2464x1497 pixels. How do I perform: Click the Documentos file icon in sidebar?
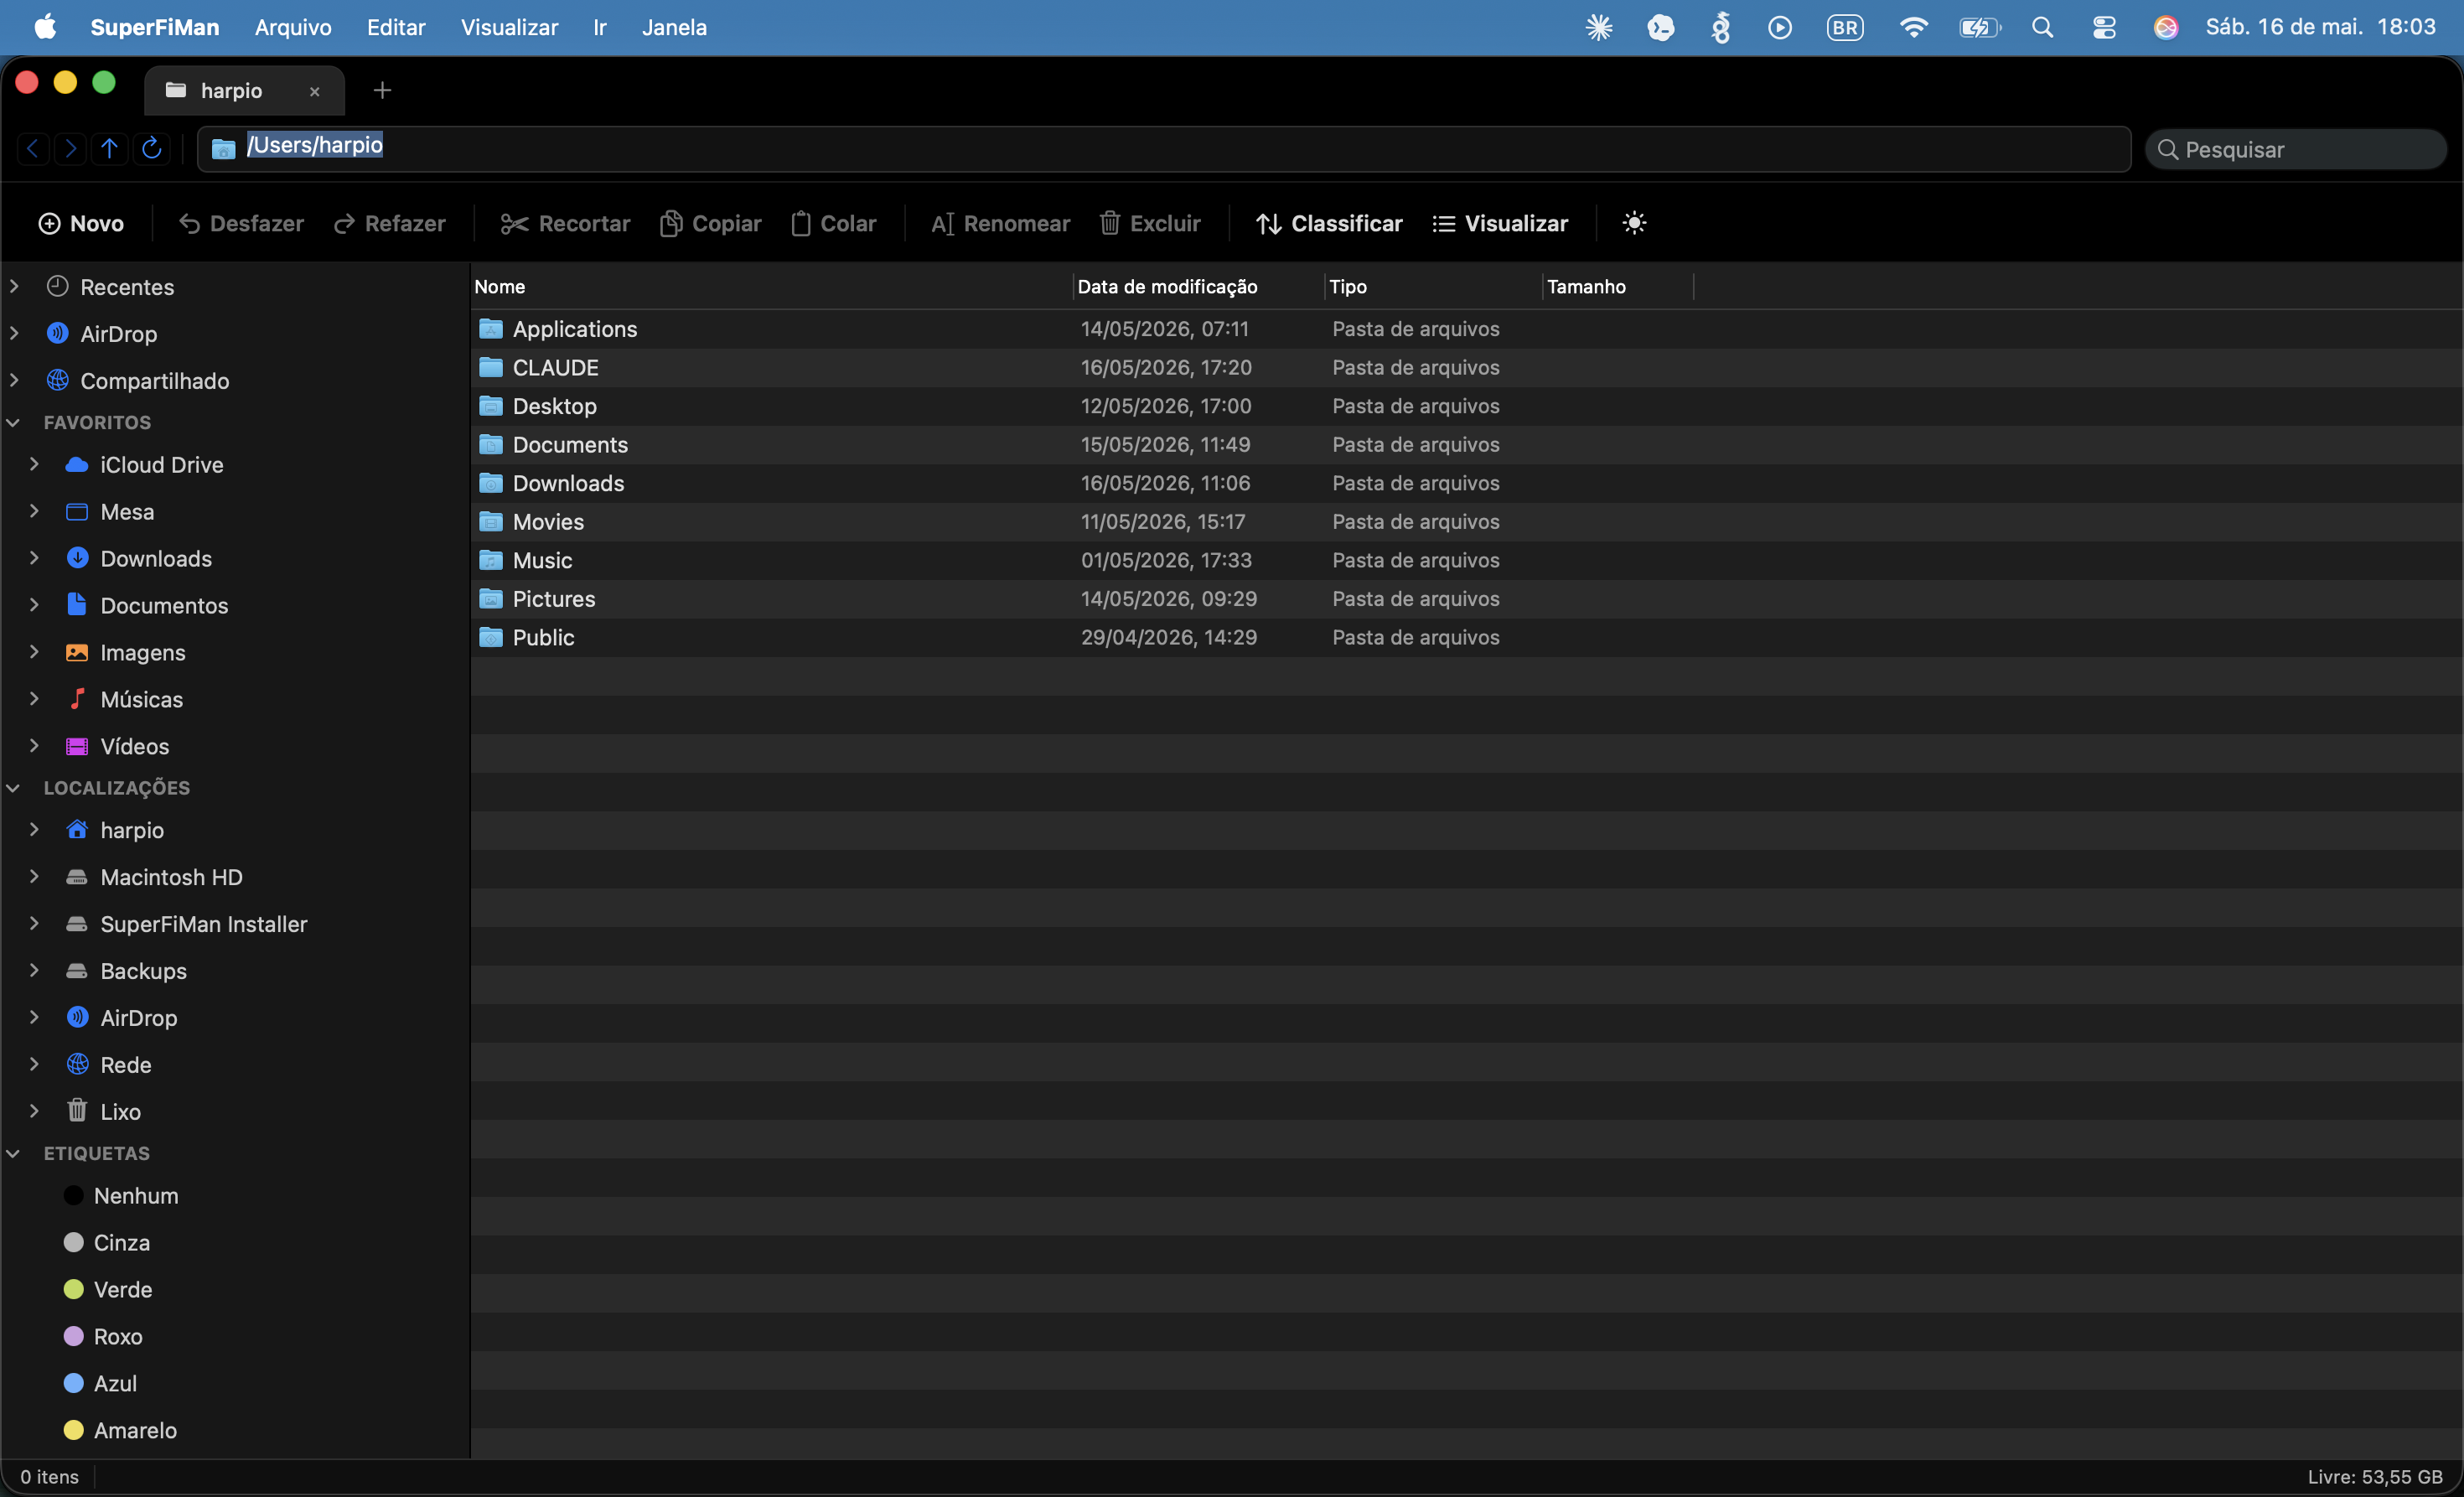(x=77, y=604)
